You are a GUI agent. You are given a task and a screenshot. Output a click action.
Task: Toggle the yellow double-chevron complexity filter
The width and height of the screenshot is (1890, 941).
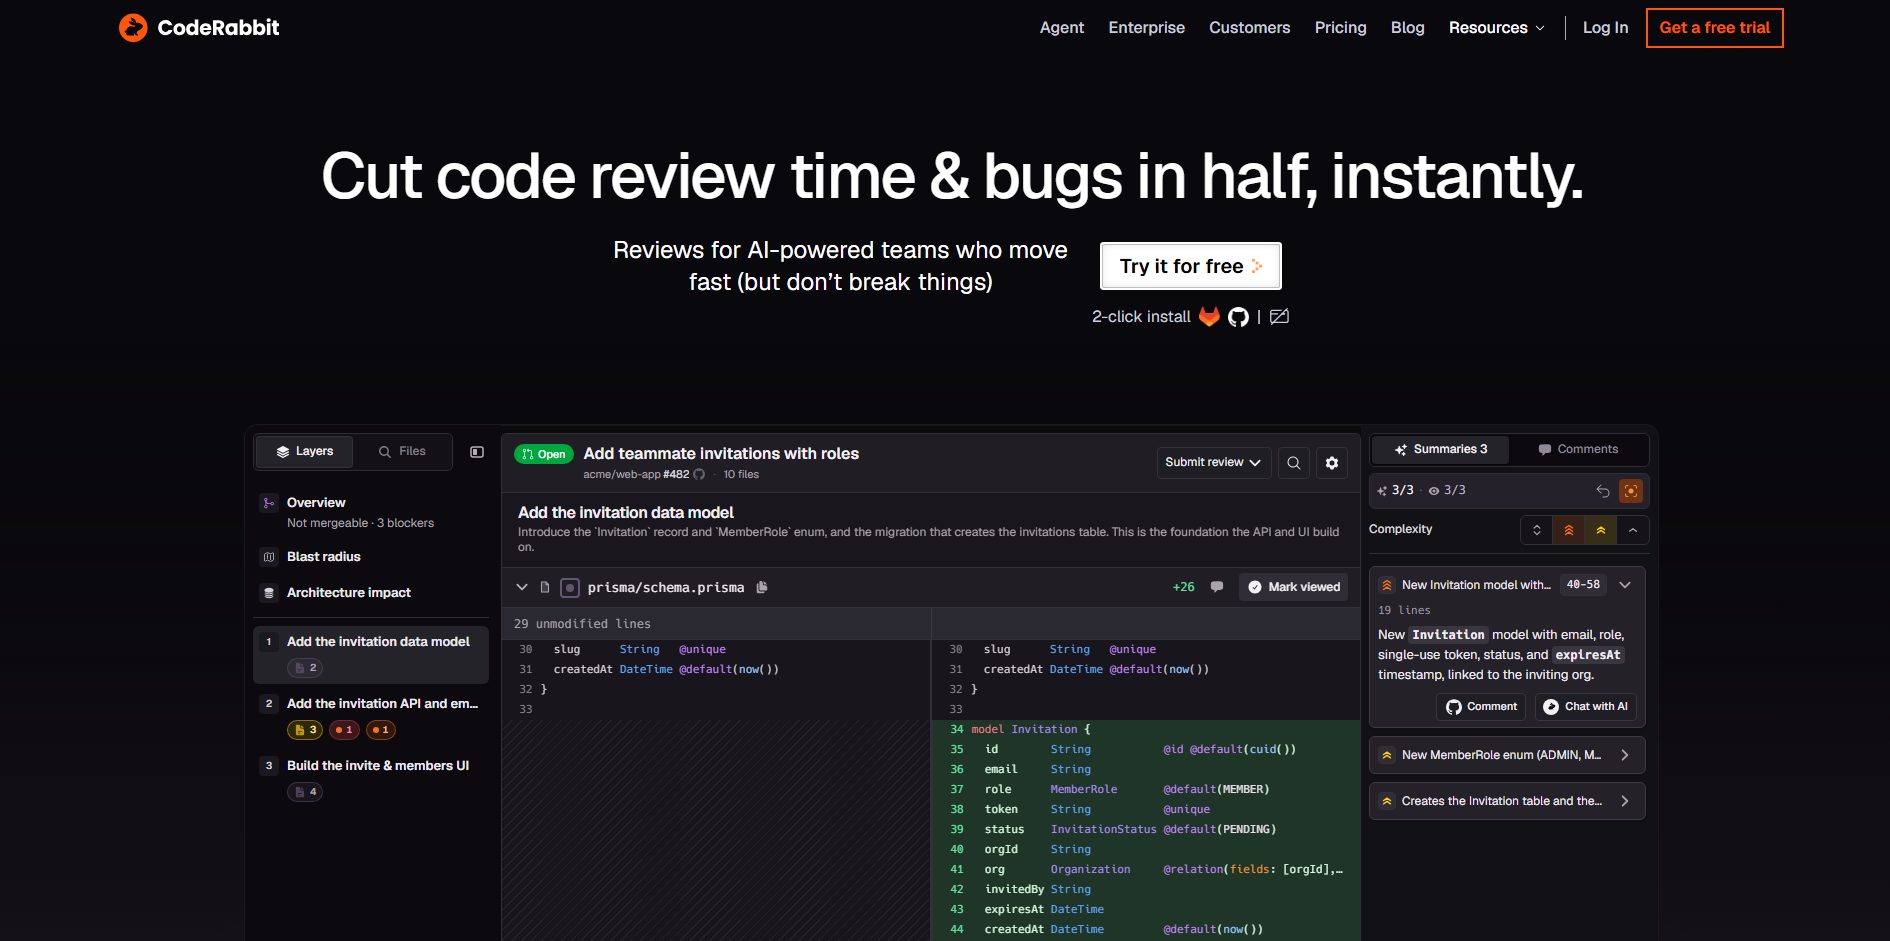[1601, 530]
